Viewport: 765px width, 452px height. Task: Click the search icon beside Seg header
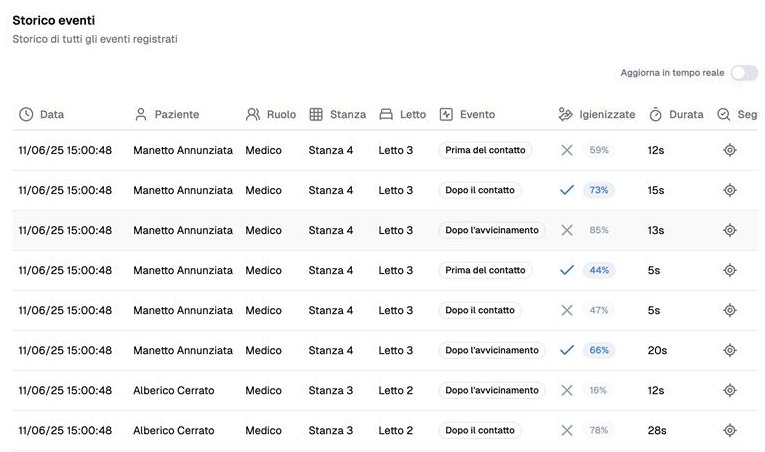pos(724,114)
